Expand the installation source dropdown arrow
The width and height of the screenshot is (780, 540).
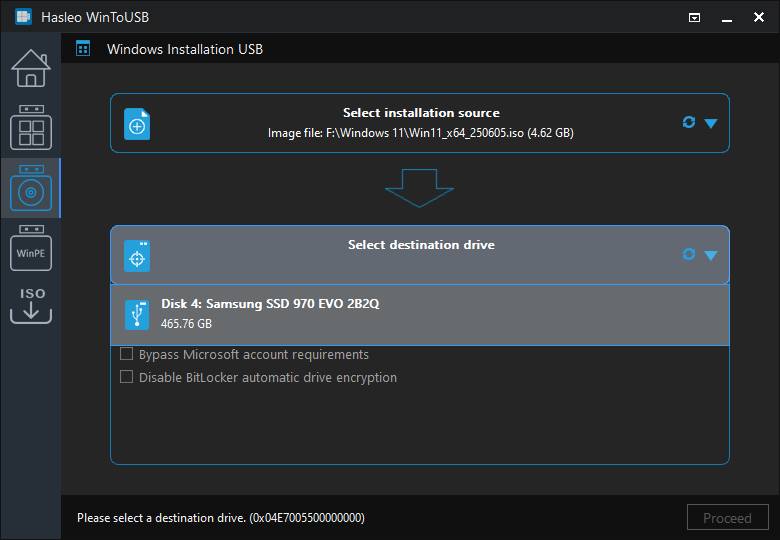[711, 123]
